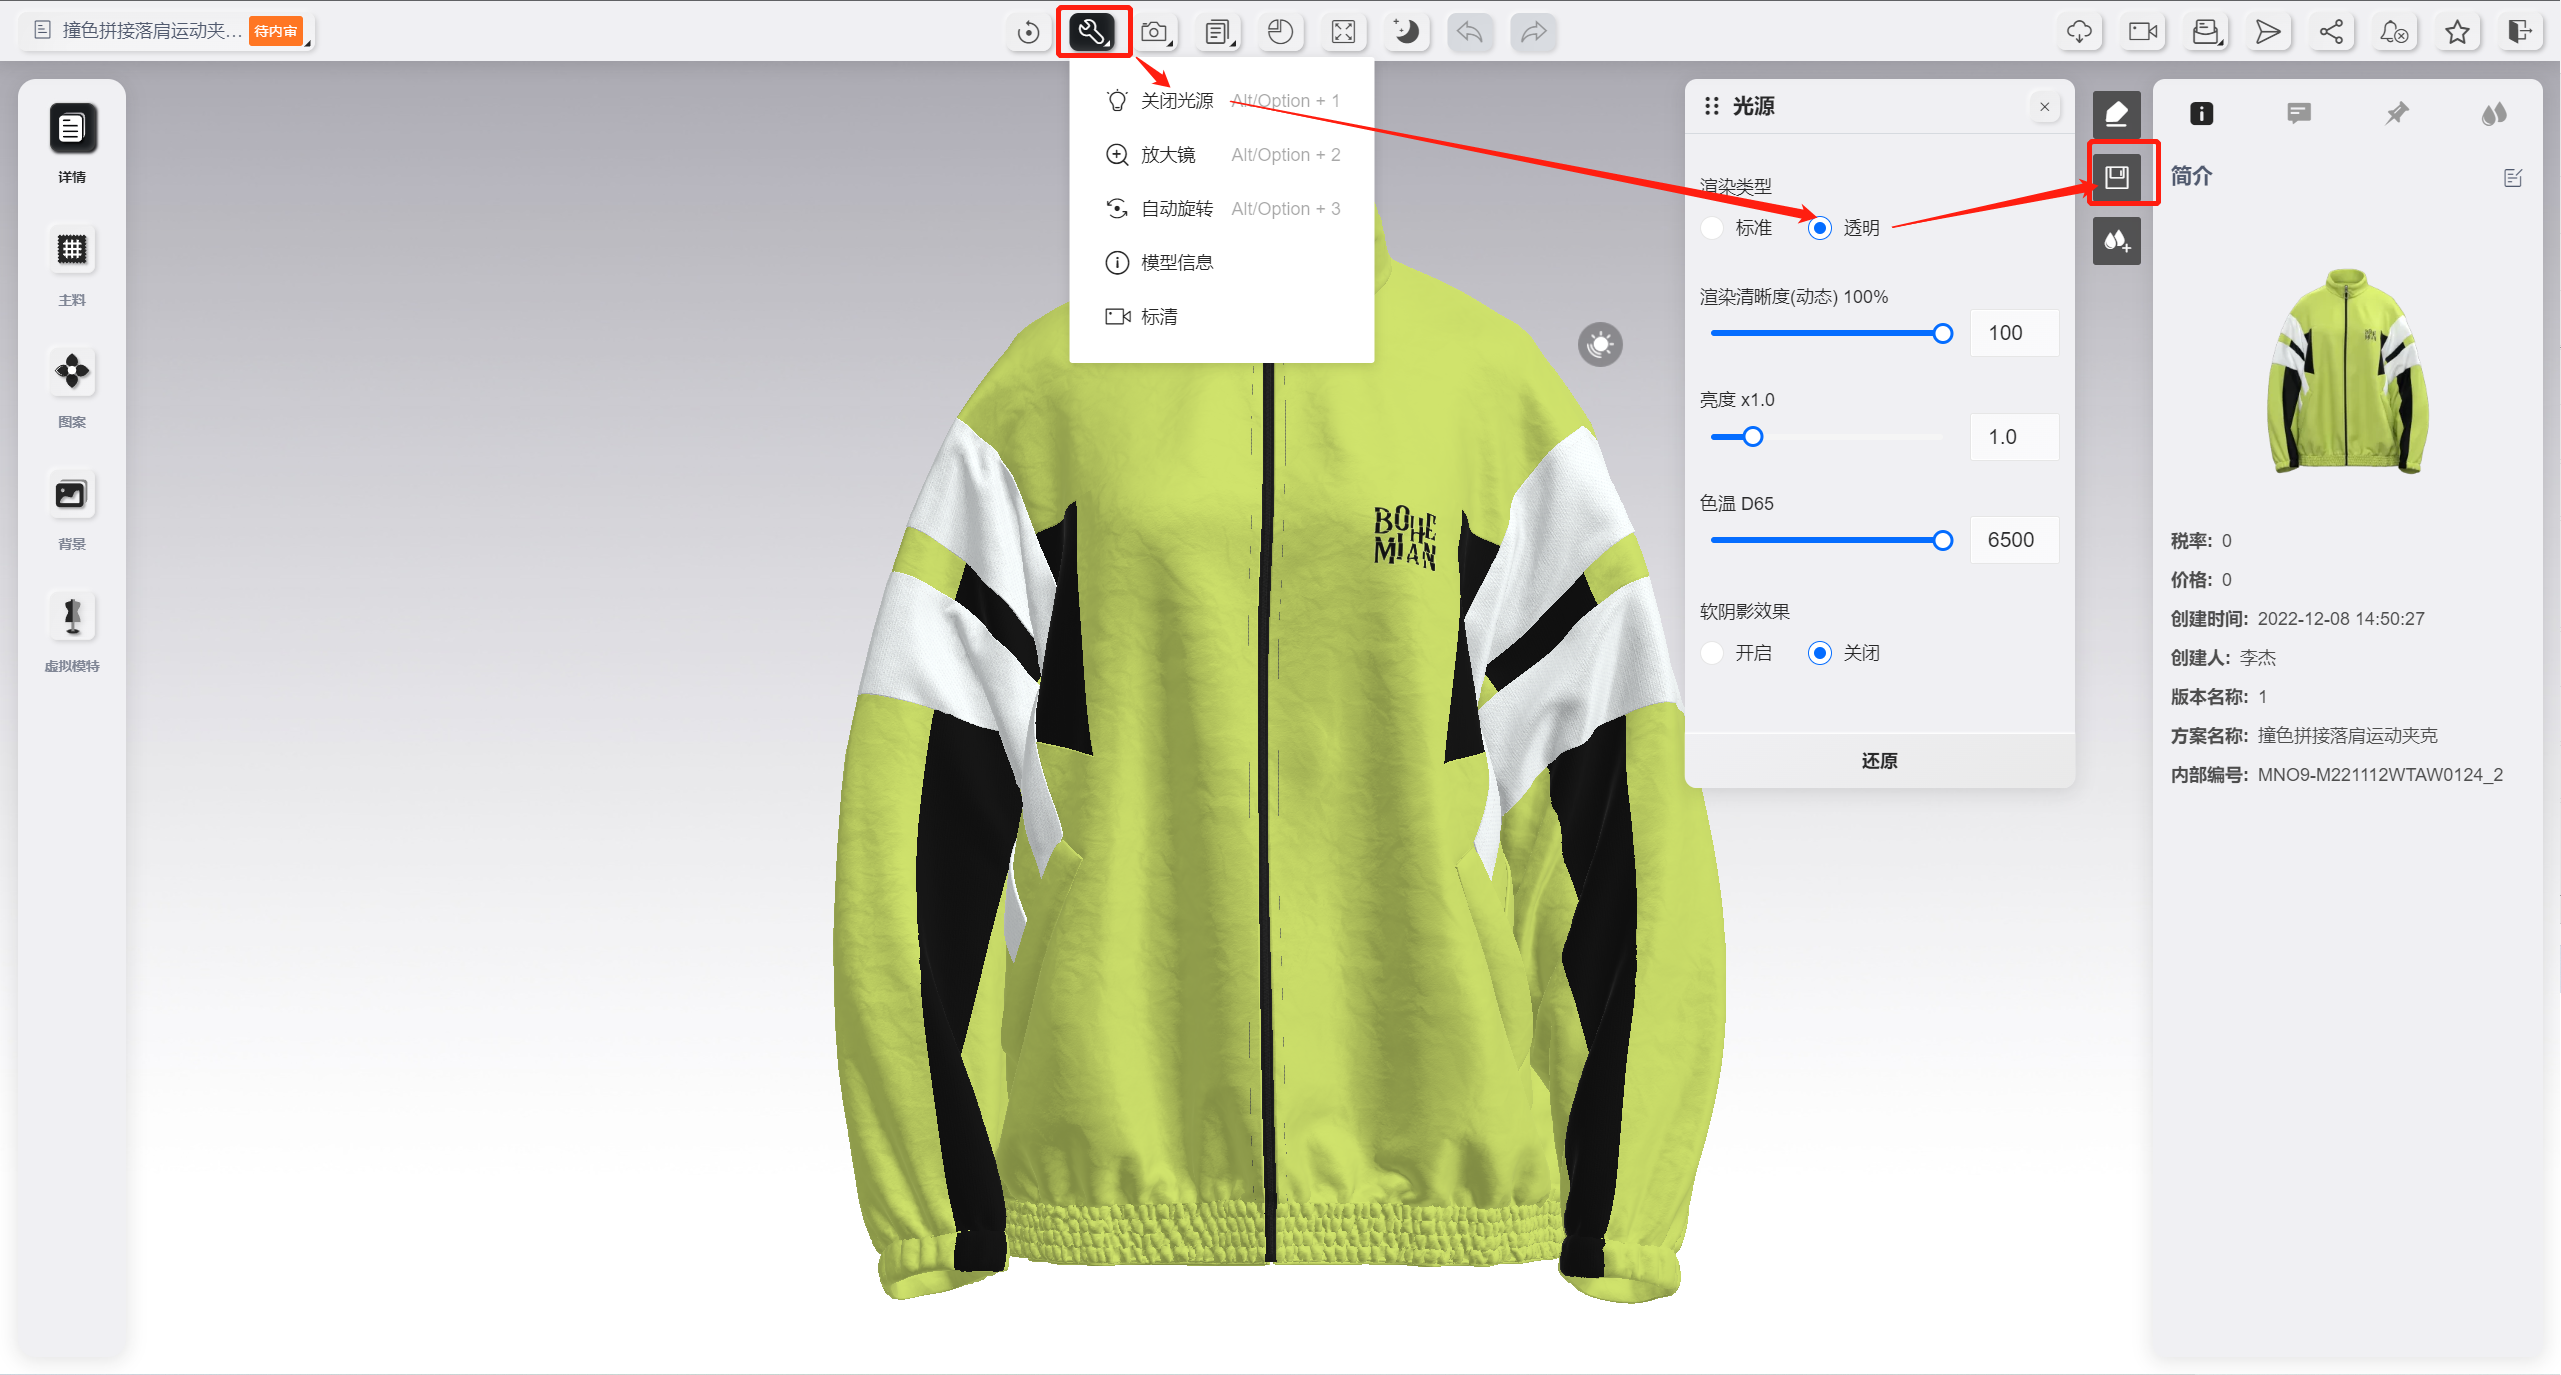Open the 虚拟模特 mannequin sidebar icon
The image size is (2561, 1375).
72,616
